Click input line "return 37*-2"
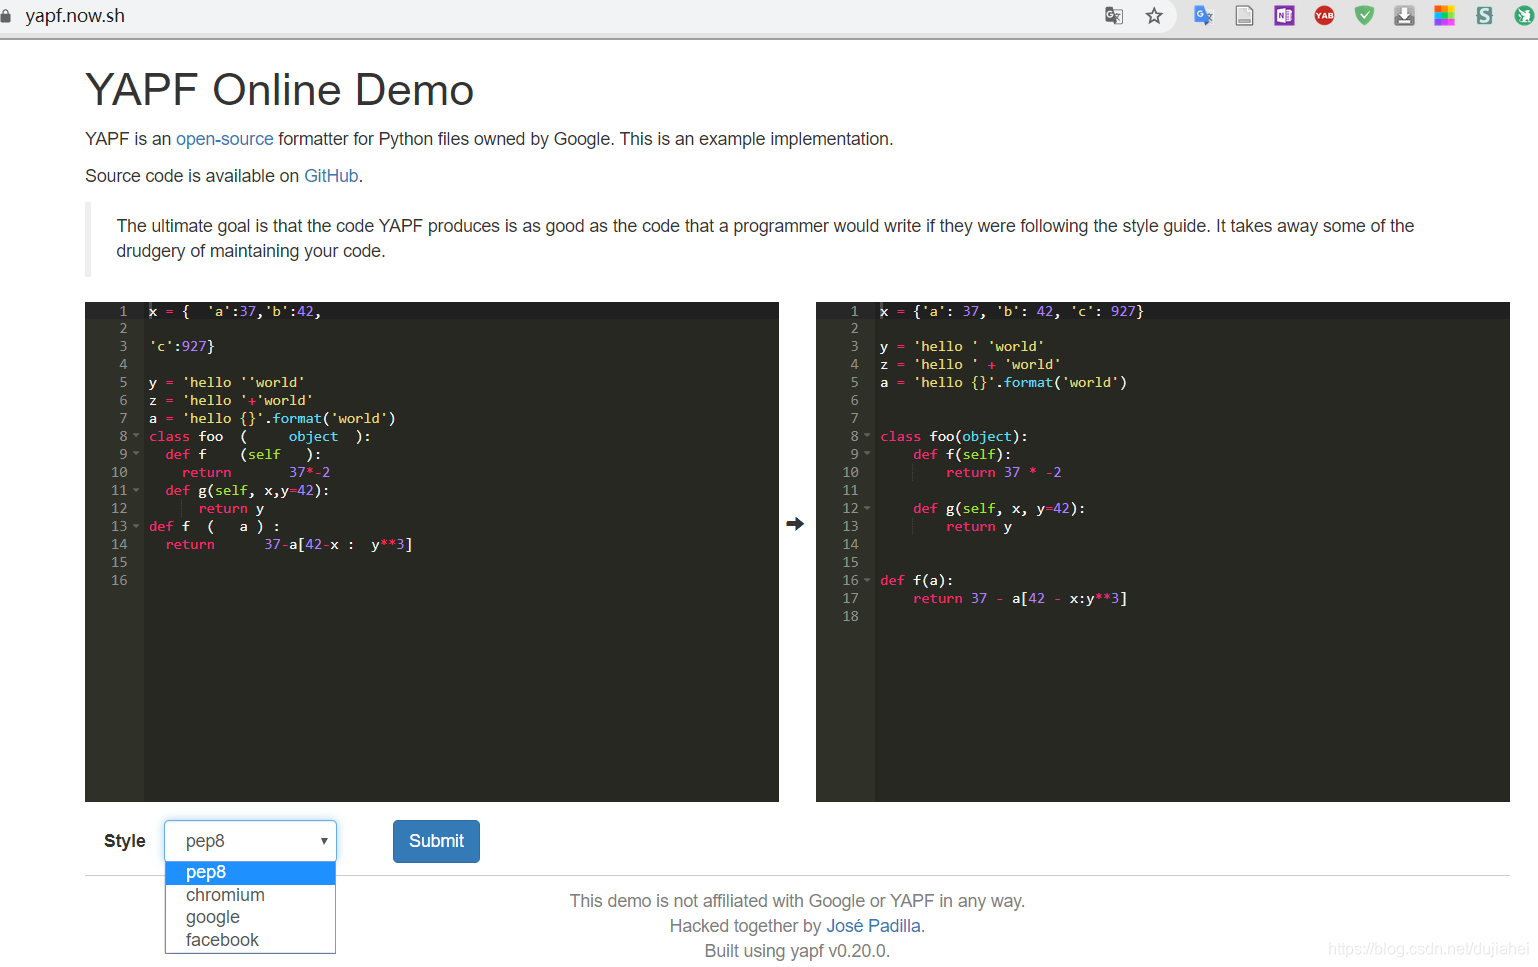Viewport: 1538px width, 967px height. tap(256, 472)
